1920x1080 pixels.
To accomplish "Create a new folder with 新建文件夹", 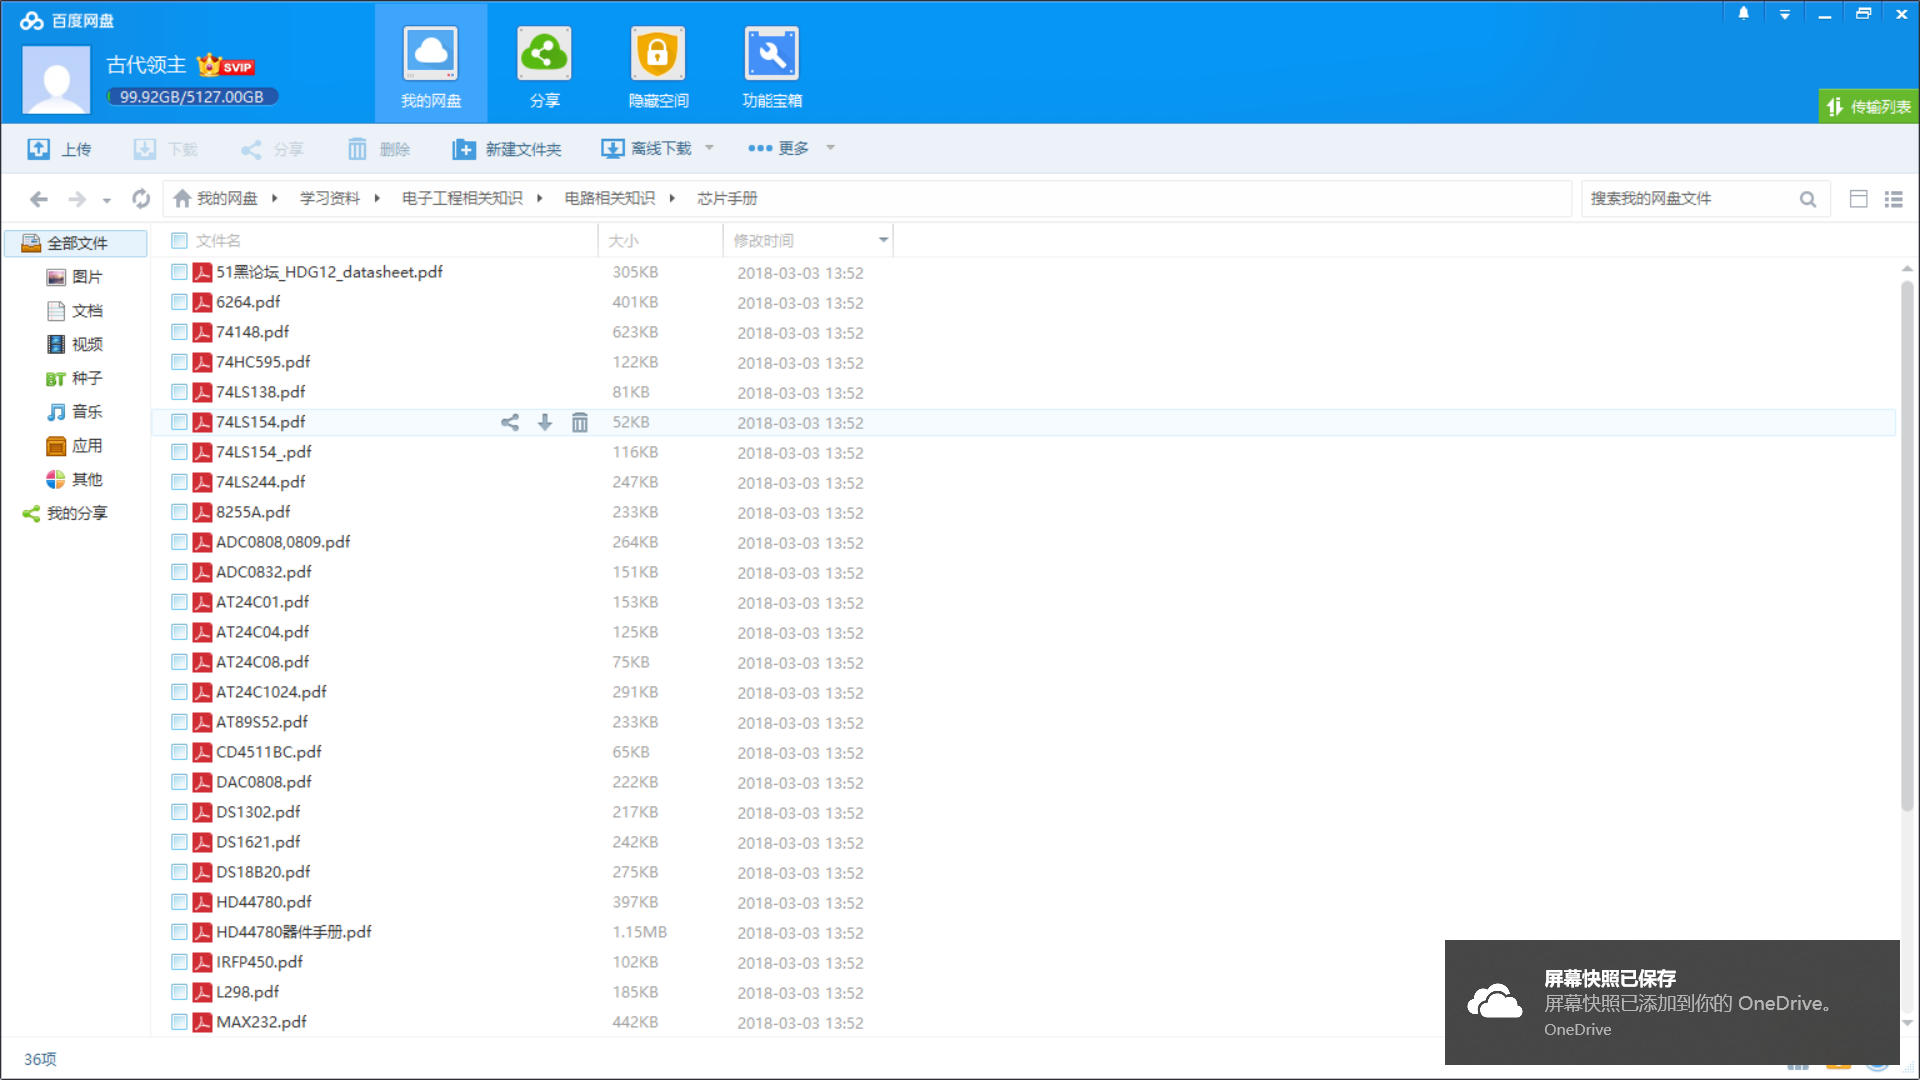I will [x=507, y=149].
